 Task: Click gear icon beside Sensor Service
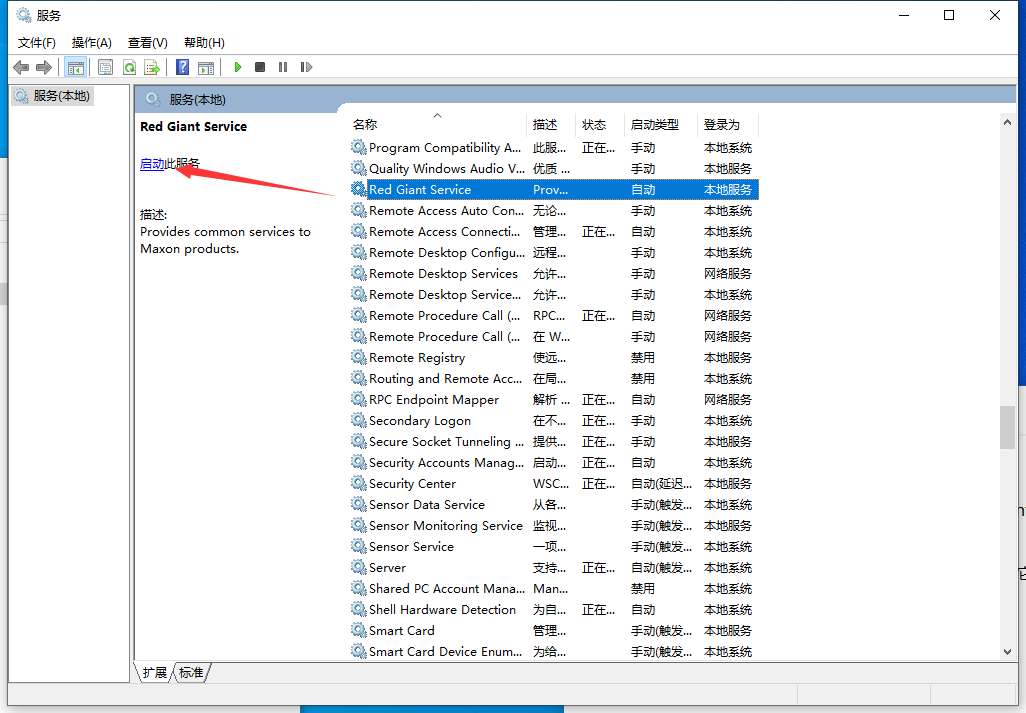click(x=359, y=546)
